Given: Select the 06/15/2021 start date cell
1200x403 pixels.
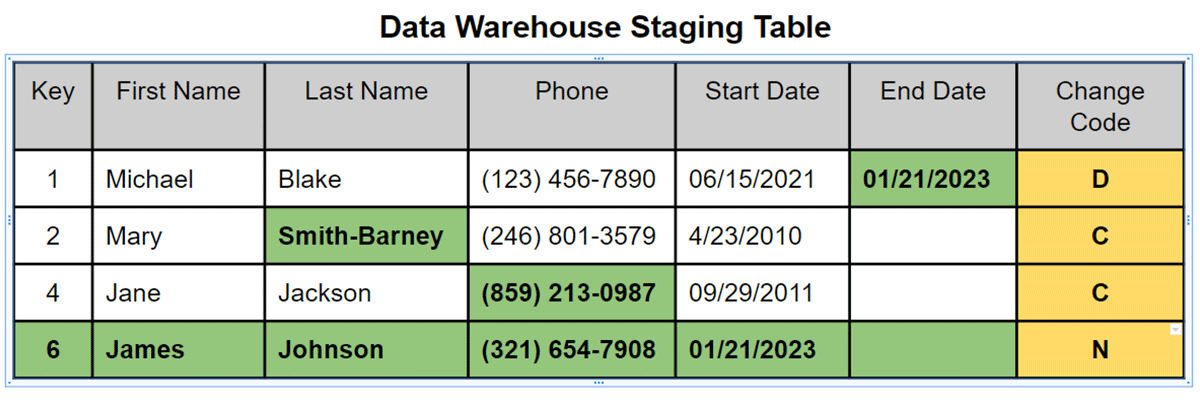Looking at the screenshot, I should 762,179.
